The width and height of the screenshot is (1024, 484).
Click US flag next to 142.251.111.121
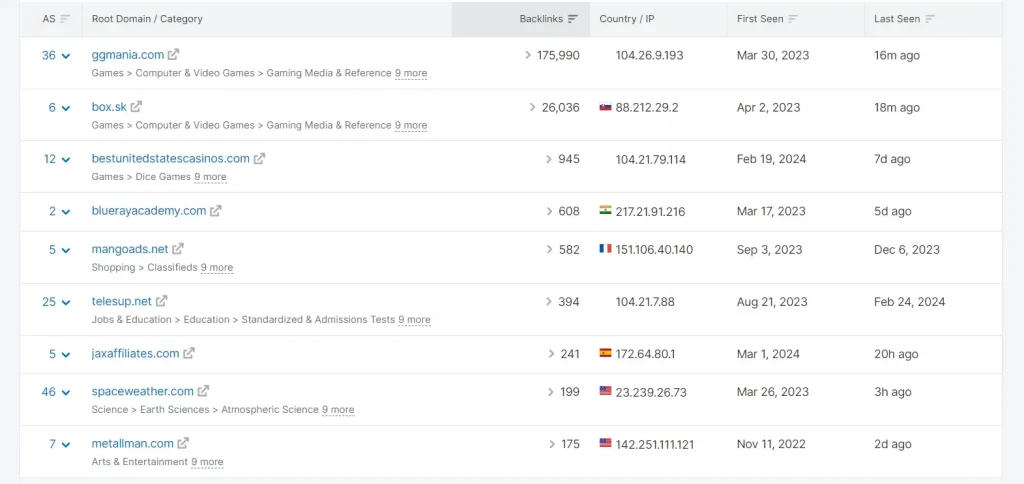pyautogui.click(x=605, y=444)
